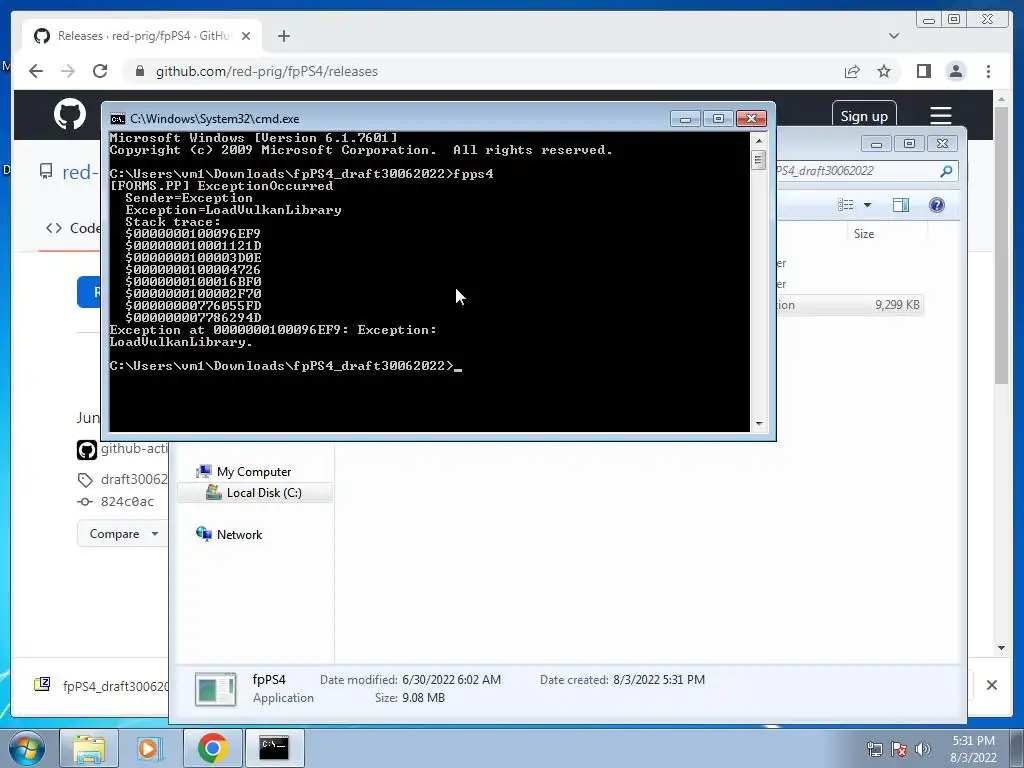Close the Releases red-prig/fpPS4 tab
Image resolution: width=1024 pixels, height=768 pixels.
[246, 36]
